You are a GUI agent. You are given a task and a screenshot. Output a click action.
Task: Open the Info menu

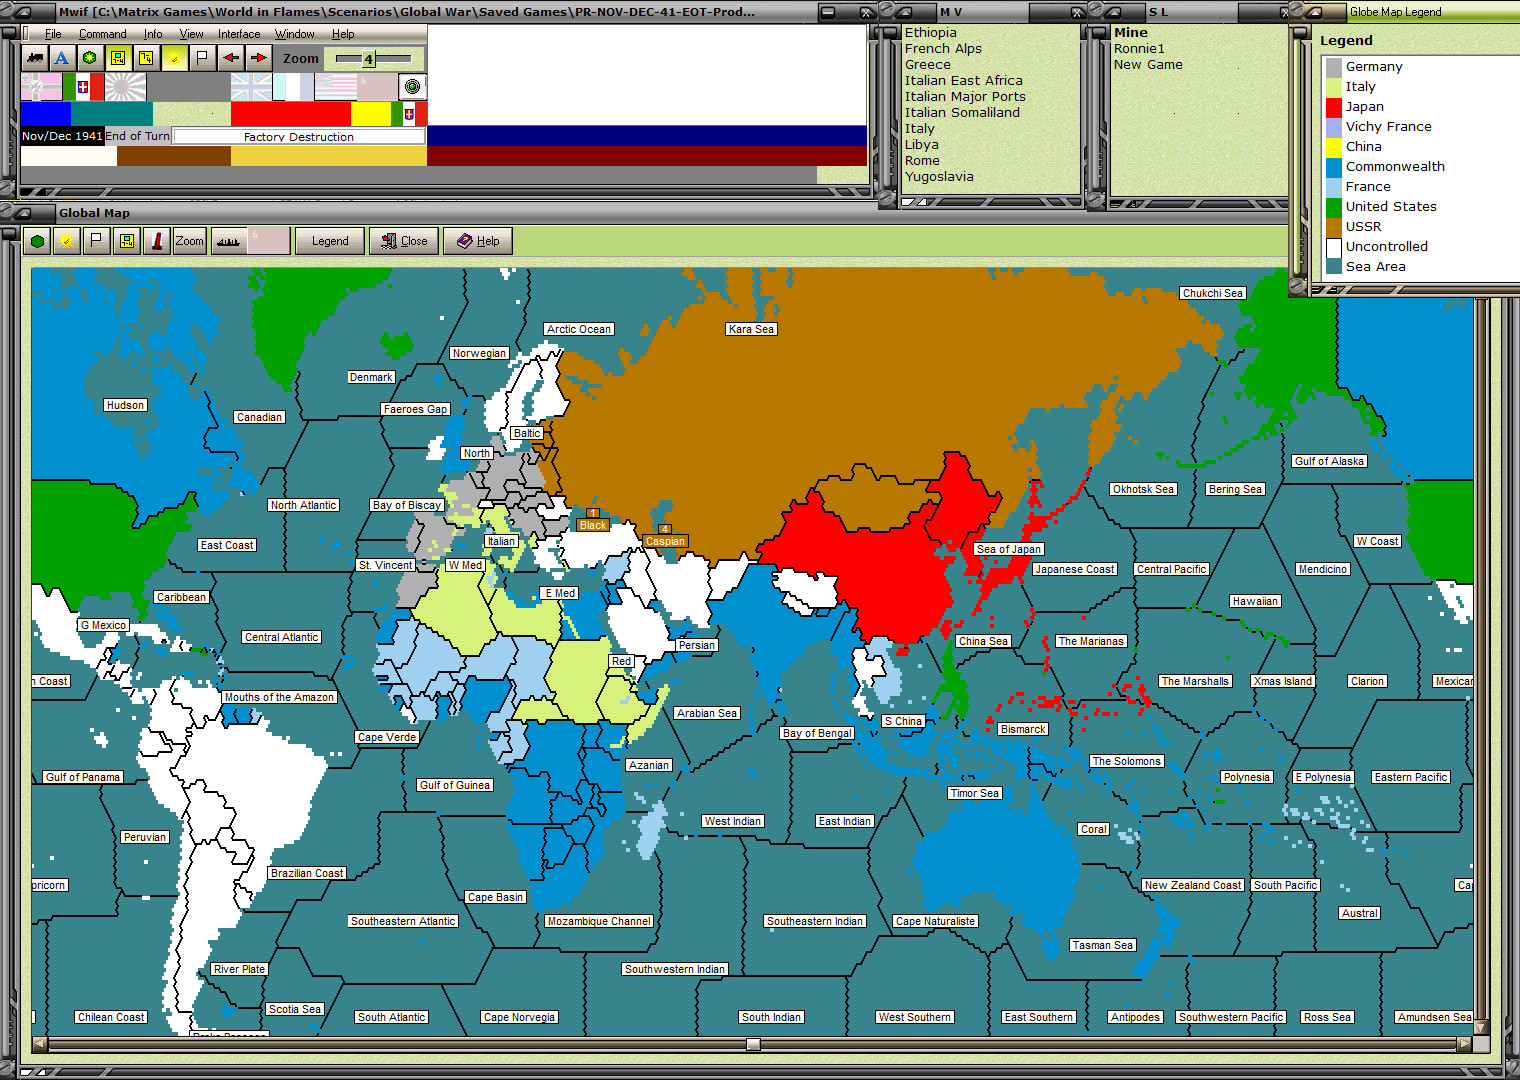(x=153, y=34)
